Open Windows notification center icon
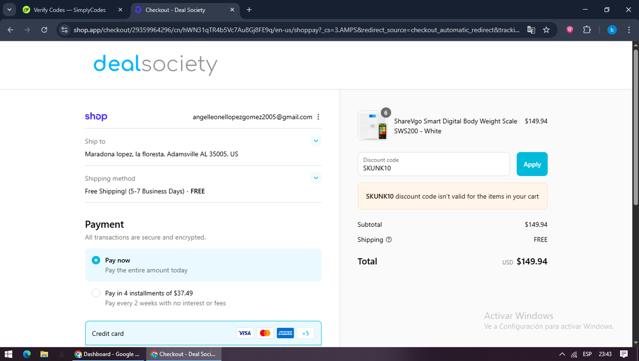 click(x=624, y=354)
